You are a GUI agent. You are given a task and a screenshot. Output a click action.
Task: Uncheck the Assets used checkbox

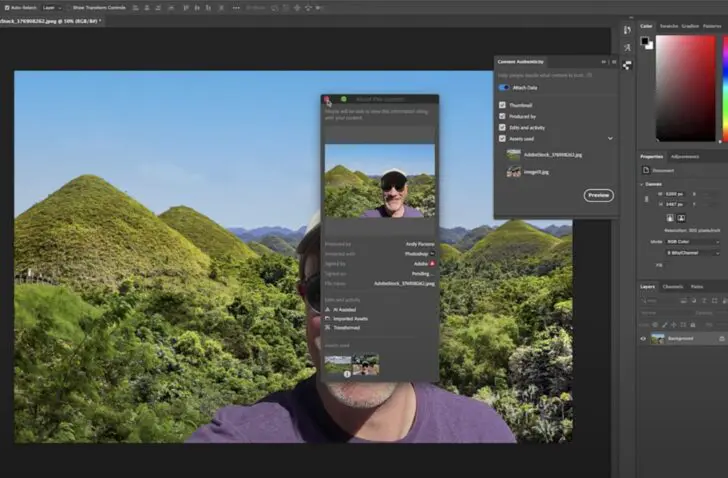coord(502,138)
